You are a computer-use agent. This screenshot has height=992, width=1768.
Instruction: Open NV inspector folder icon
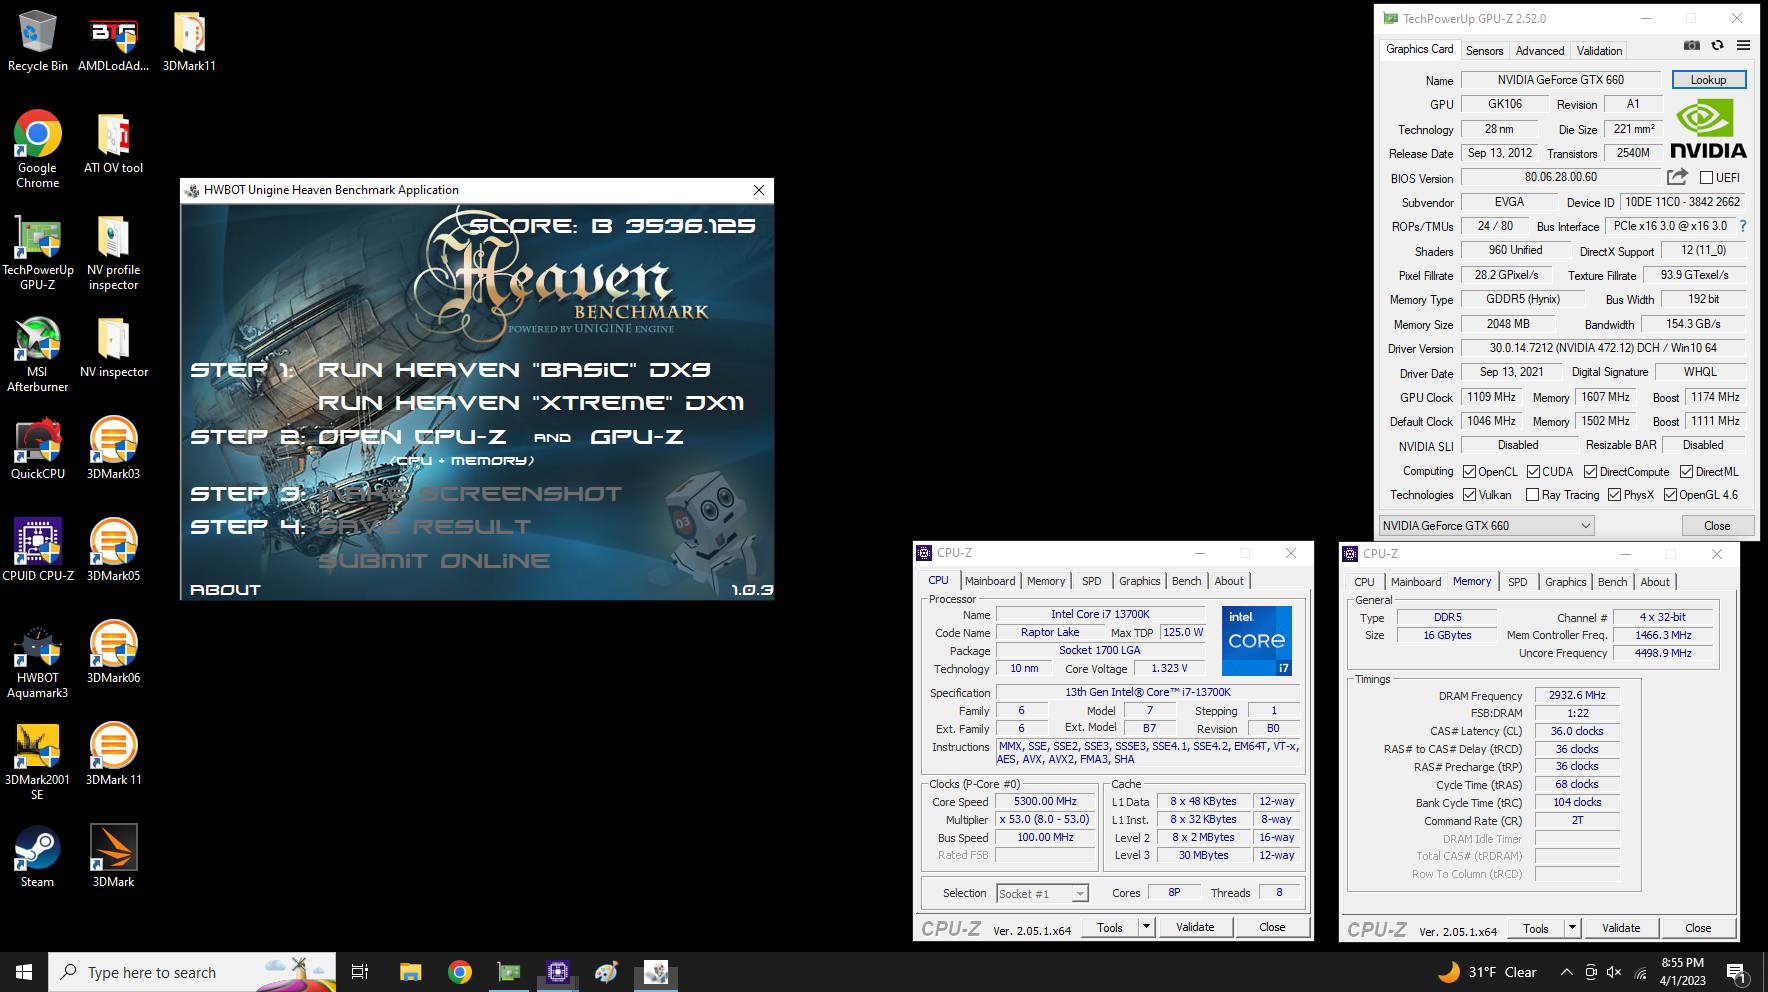click(113, 347)
